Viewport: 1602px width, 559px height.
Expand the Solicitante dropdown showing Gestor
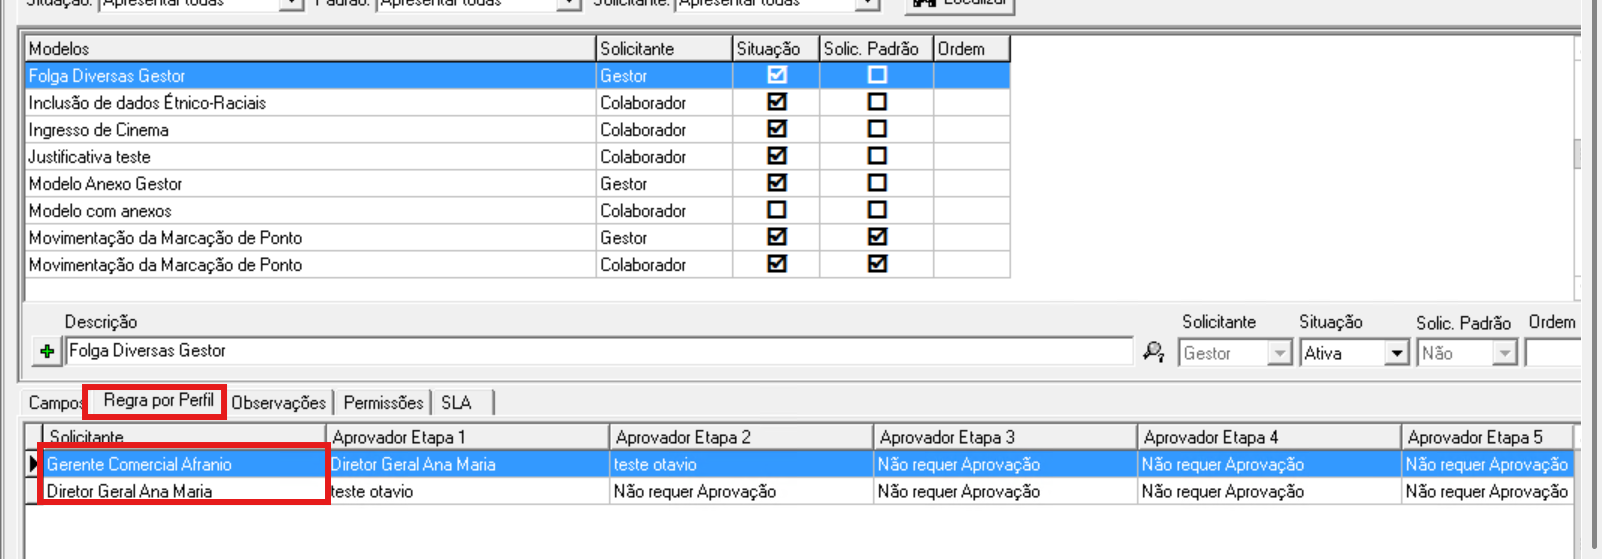pos(1279,353)
